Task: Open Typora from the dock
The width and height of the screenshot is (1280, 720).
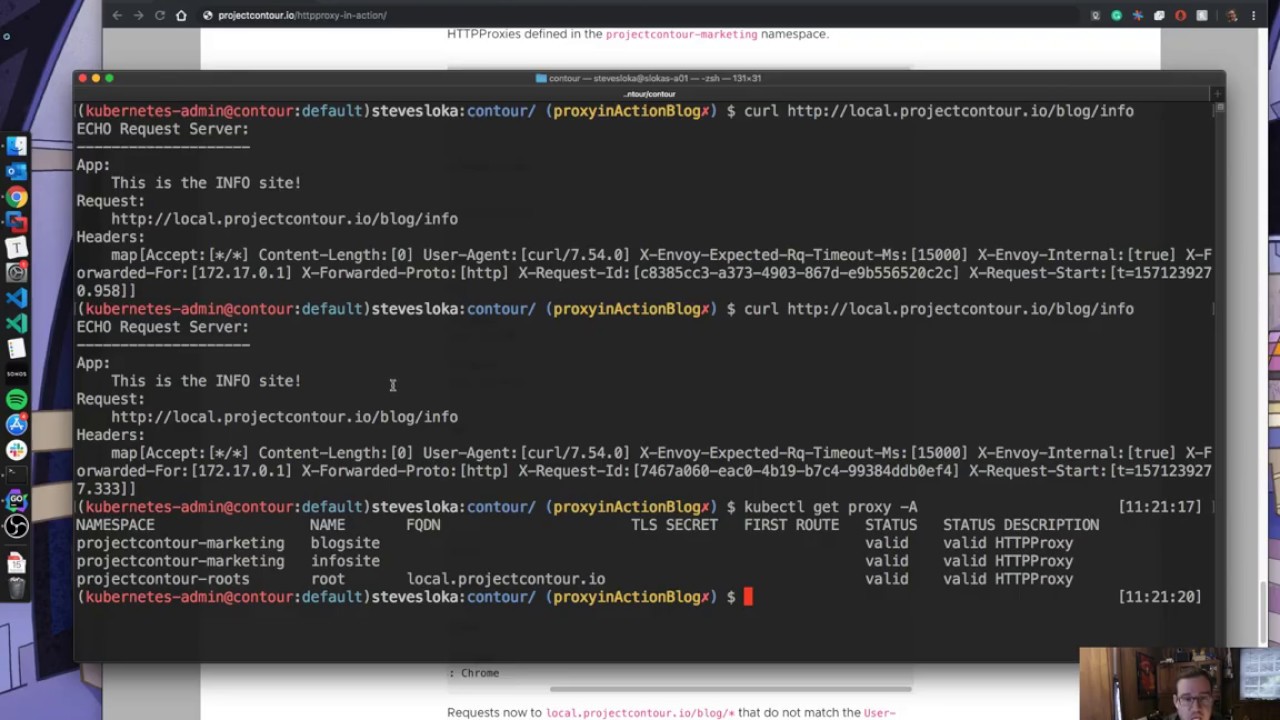Action: click(x=16, y=248)
